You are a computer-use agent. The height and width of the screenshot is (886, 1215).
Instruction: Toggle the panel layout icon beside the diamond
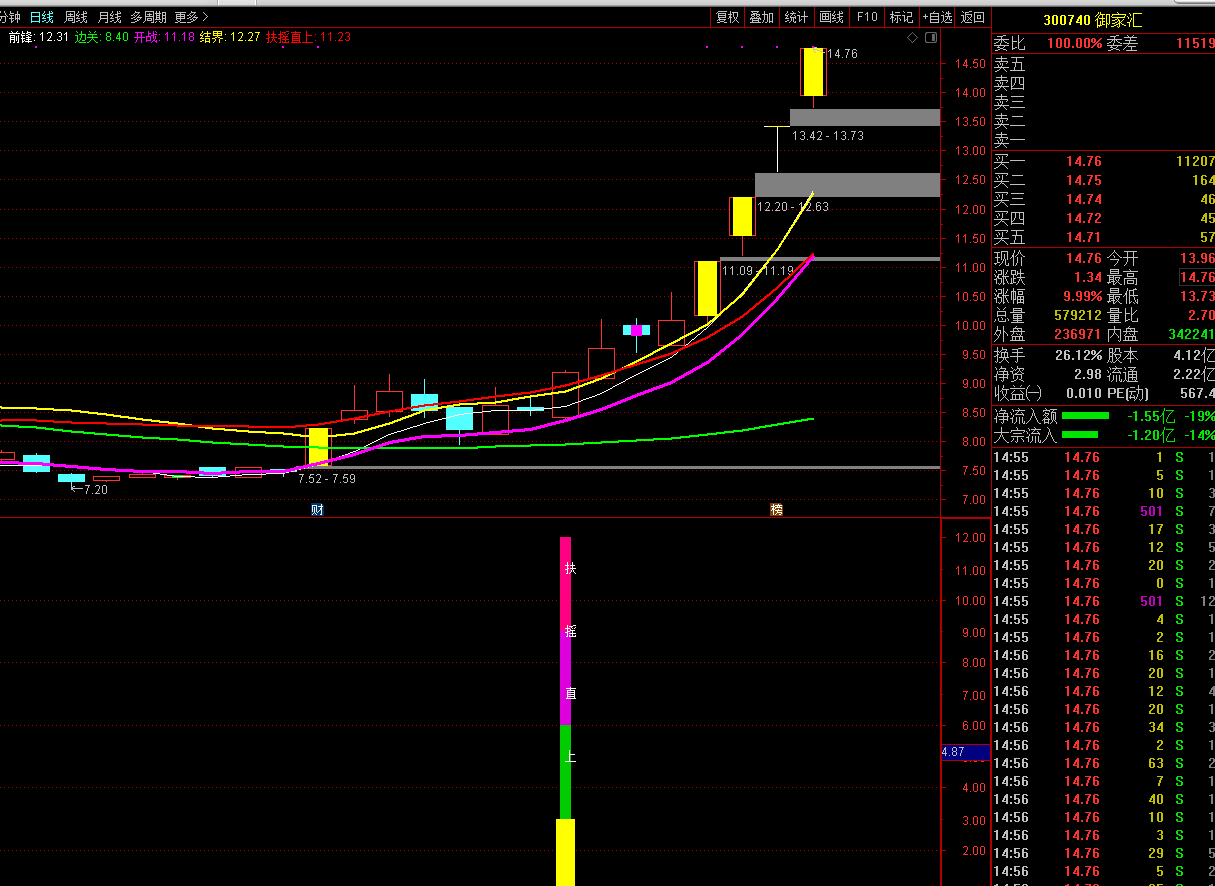pos(931,38)
